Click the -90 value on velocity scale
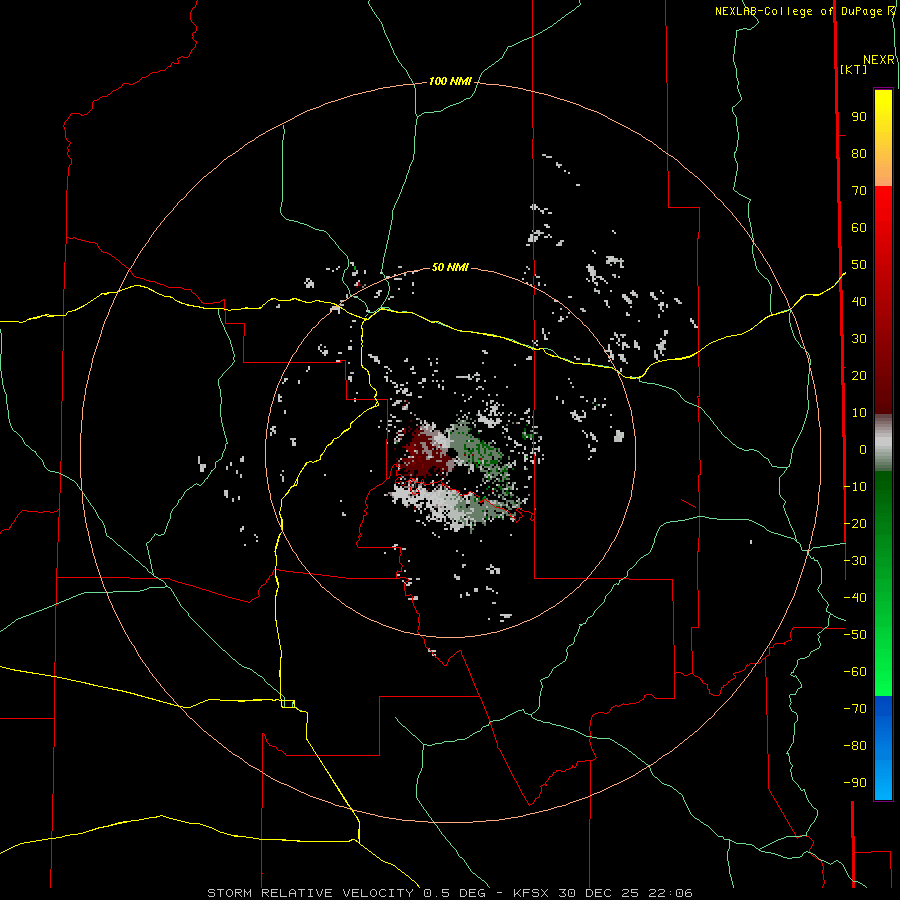 [855, 782]
